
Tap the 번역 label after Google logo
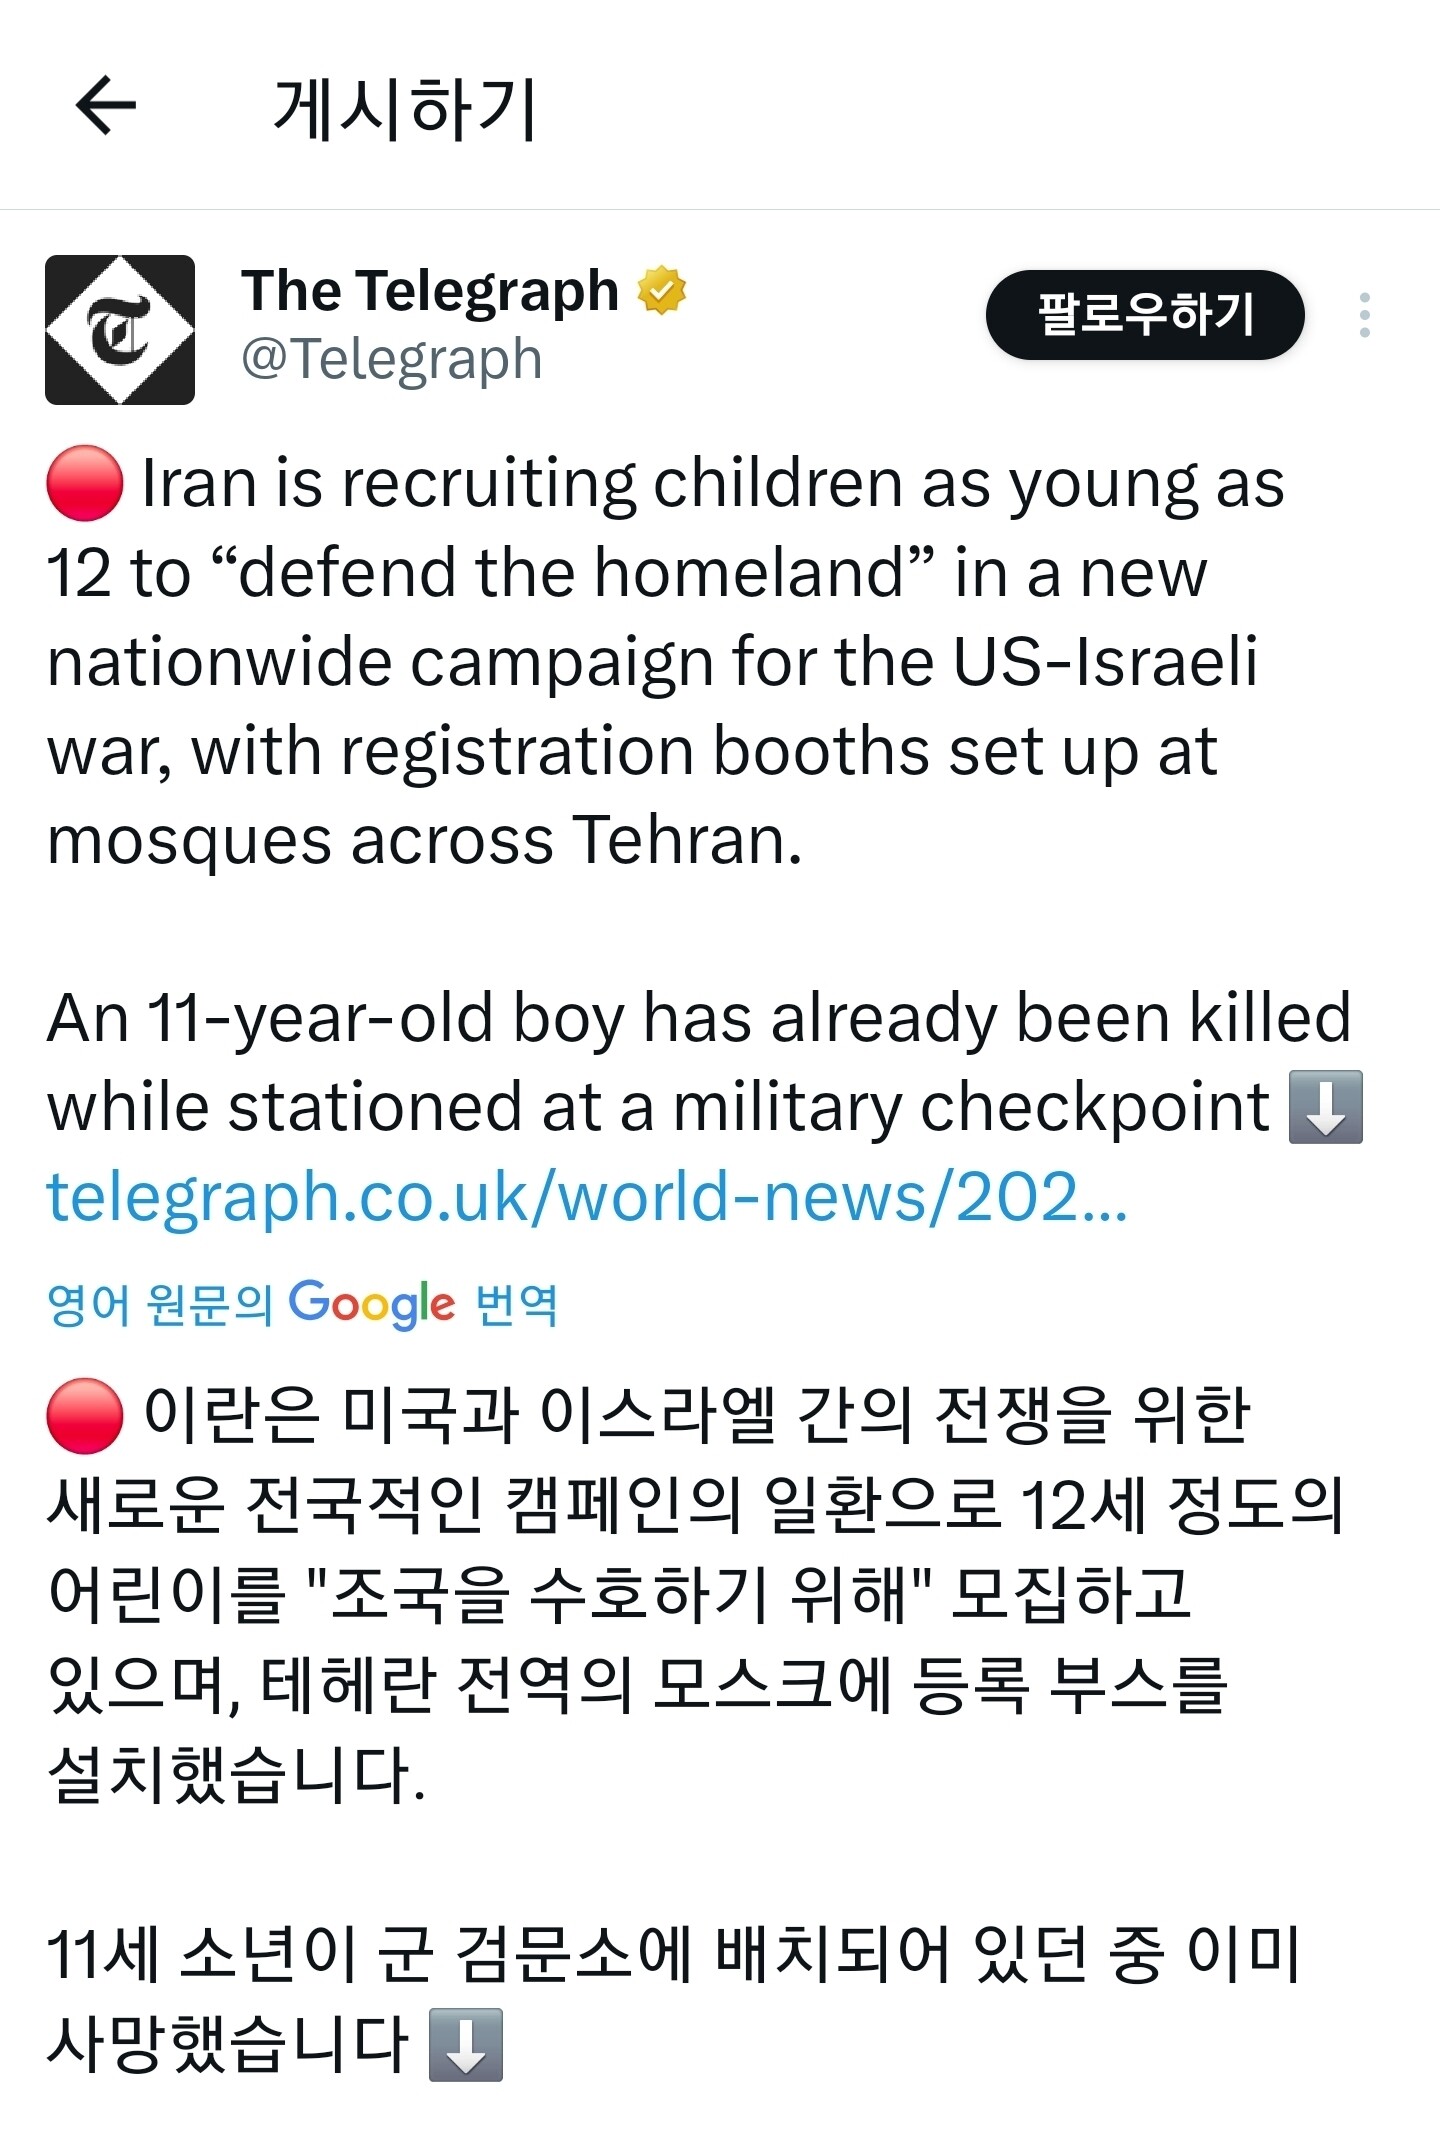(516, 1304)
